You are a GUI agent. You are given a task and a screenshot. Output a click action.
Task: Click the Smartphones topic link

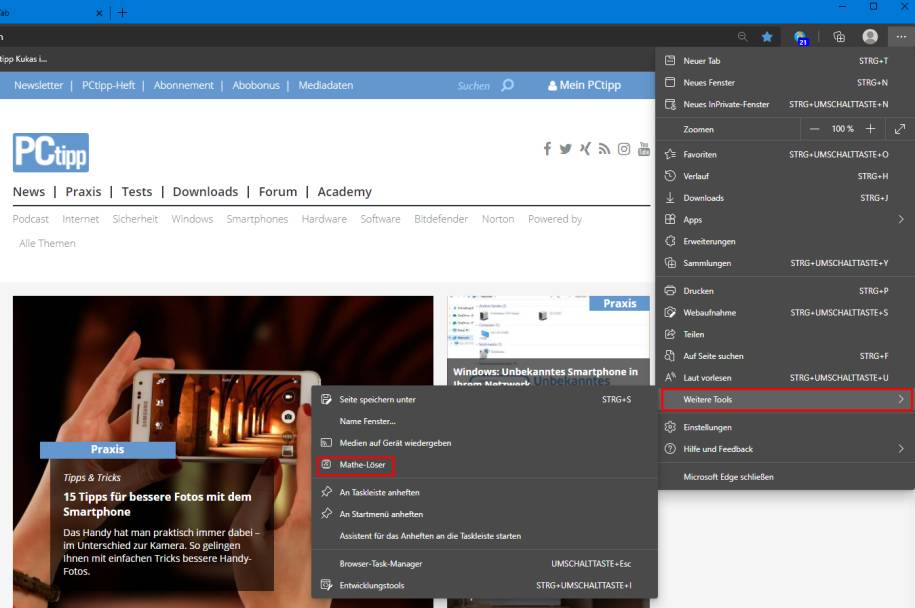pos(257,219)
